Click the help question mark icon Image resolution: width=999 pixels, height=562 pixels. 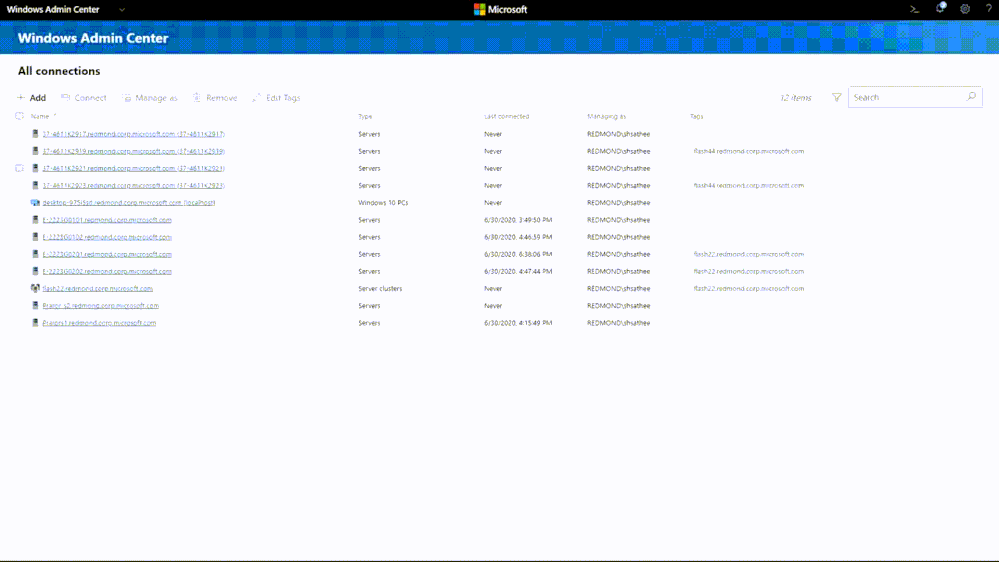[x=989, y=9]
